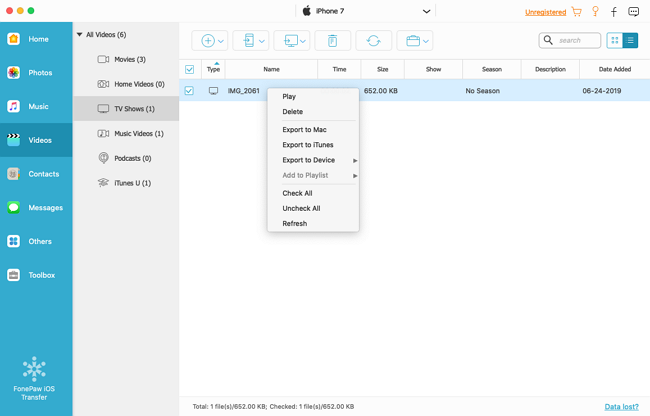Click the Add plus icon in toolbar

point(208,41)
